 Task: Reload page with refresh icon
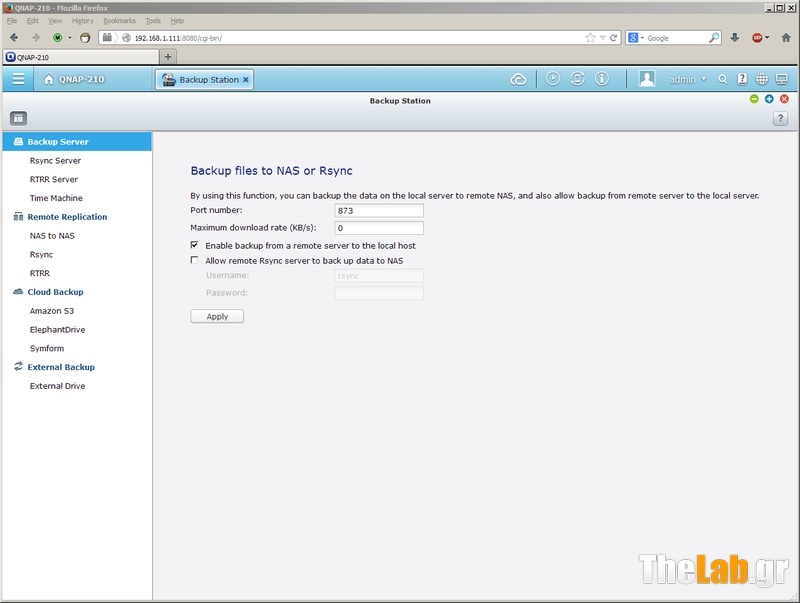coord(613,38)
